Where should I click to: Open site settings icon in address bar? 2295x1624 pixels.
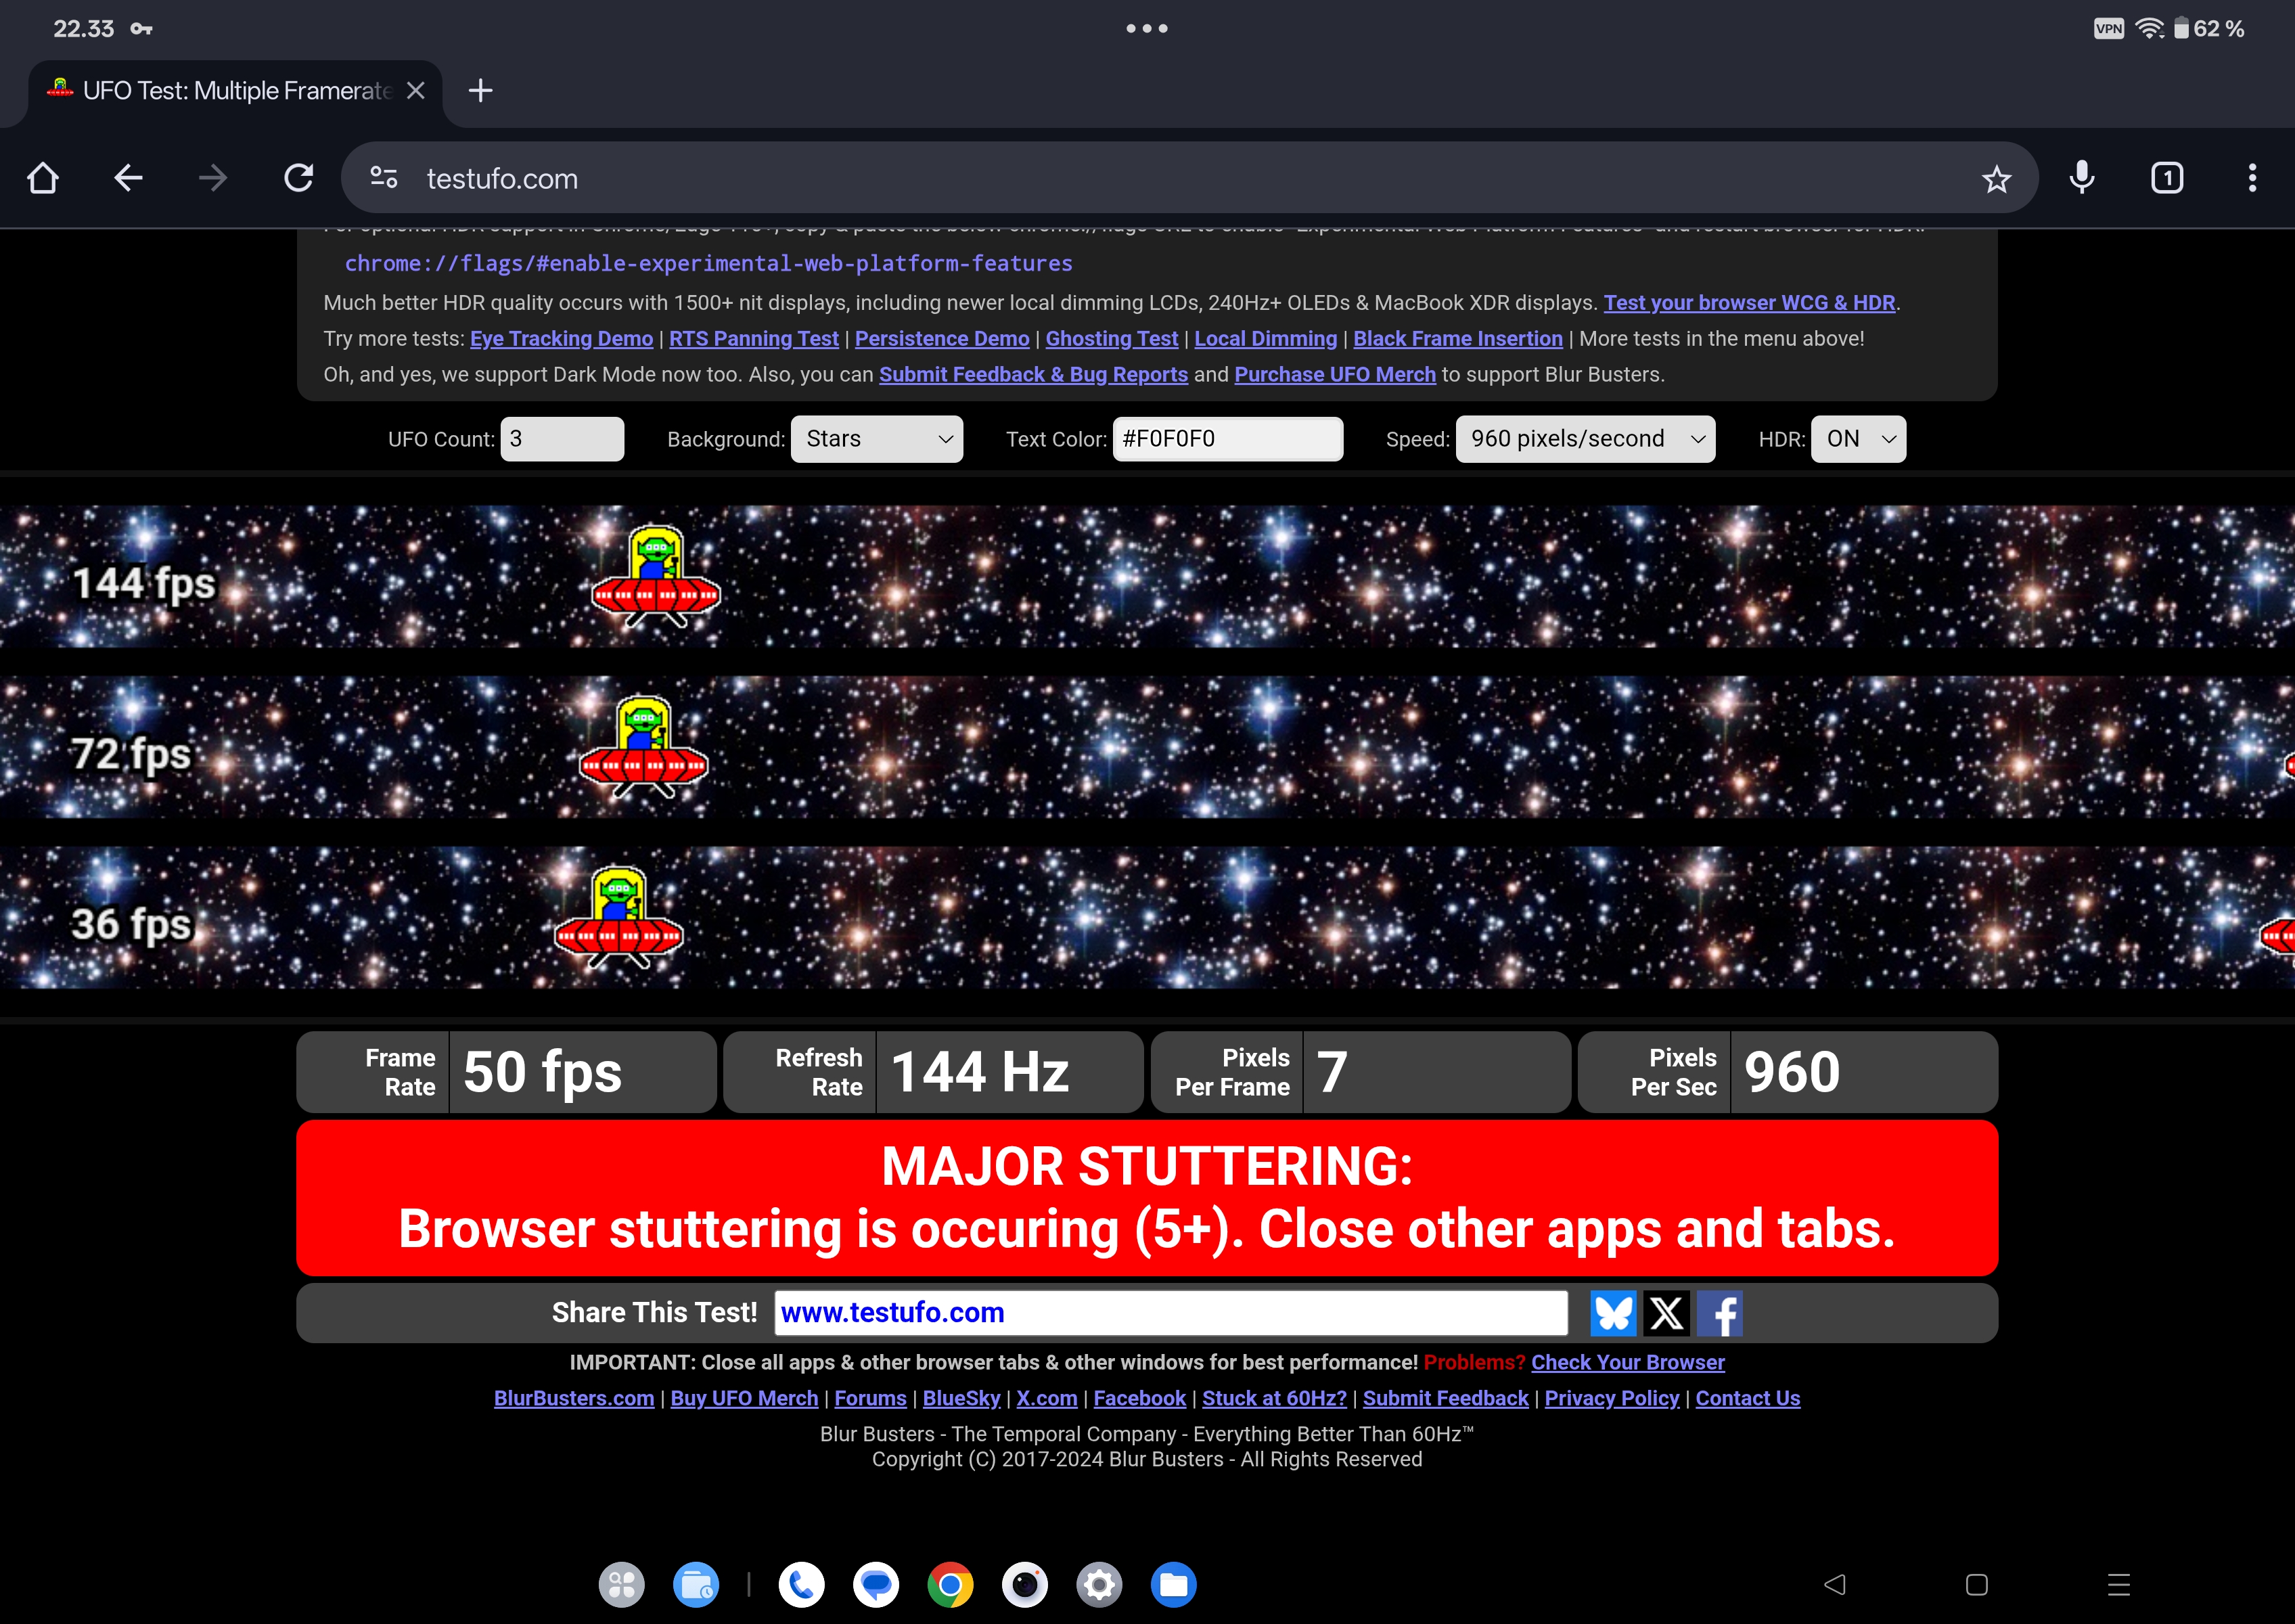384,178
